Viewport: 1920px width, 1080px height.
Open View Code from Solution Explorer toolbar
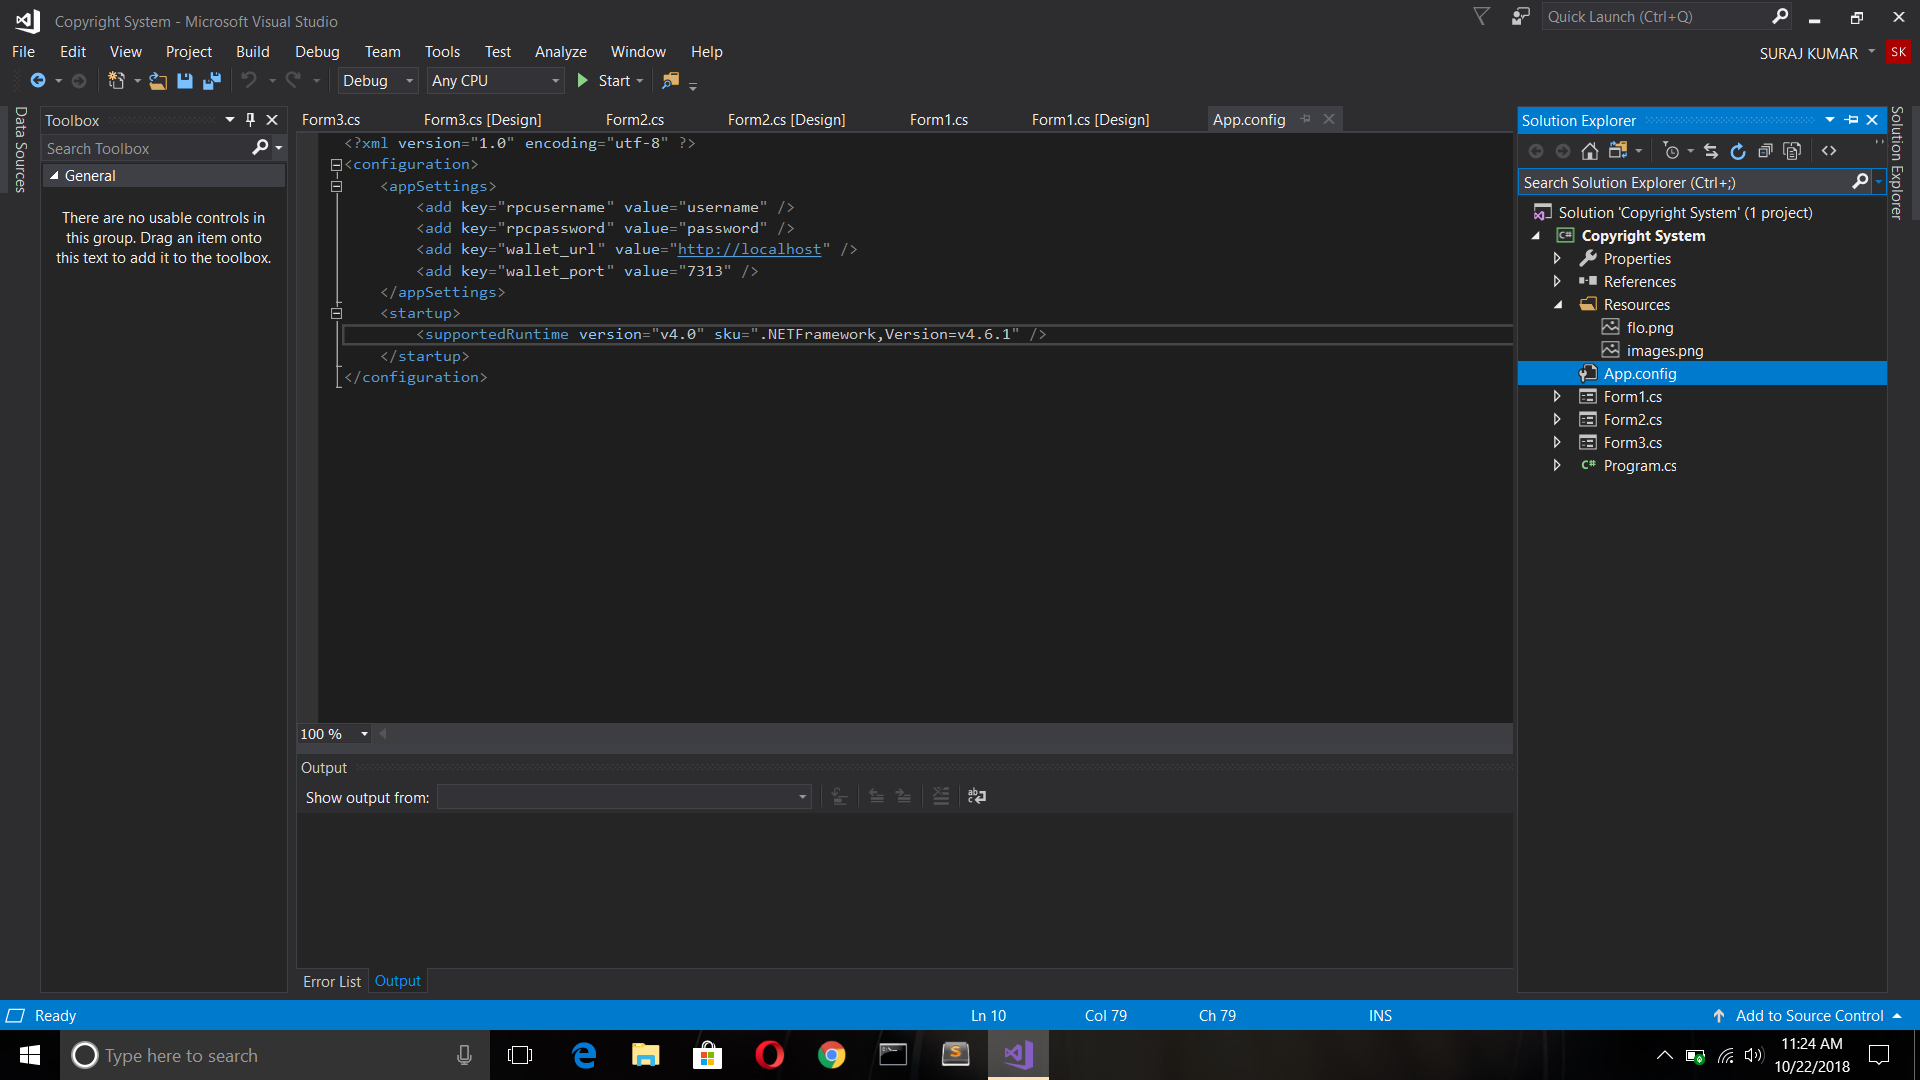[x=1831, y=150]
